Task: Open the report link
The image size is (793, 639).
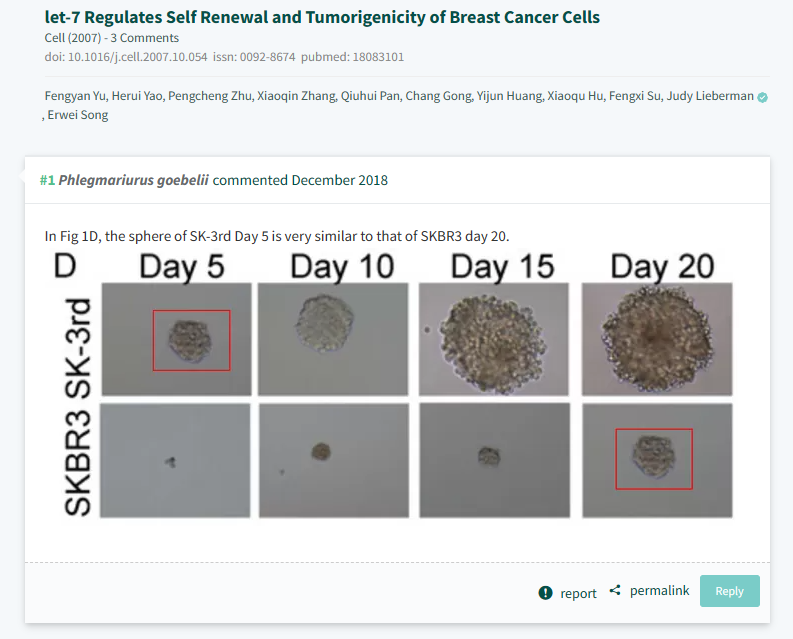Action: pos(578,593)
